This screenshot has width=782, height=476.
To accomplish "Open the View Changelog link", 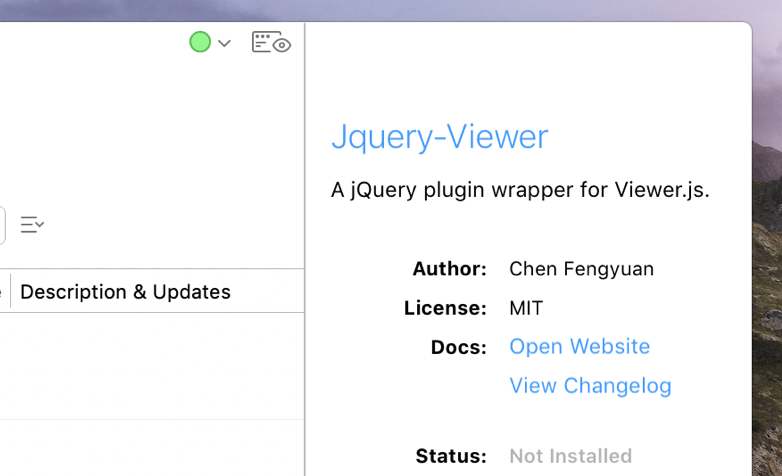I will [590, 386].
